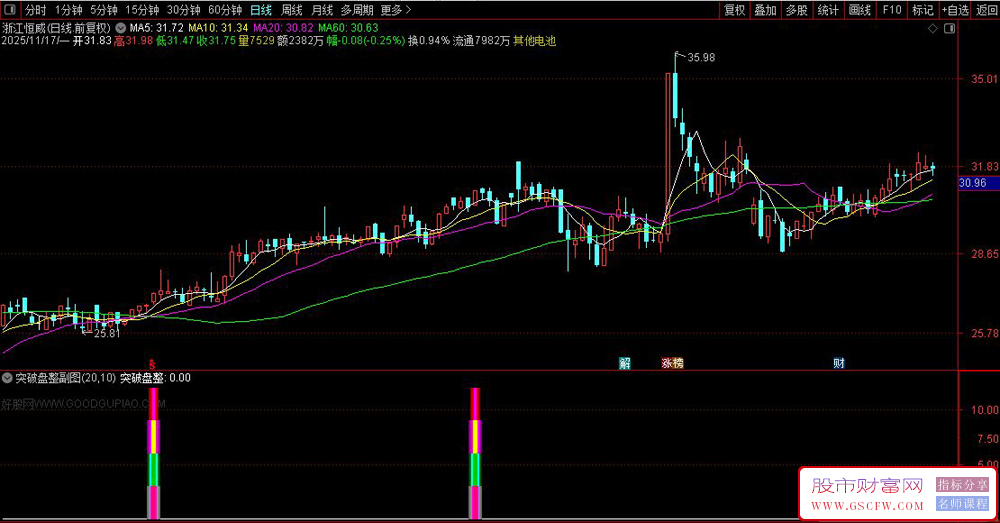Click the stock title 浙江恒威(日线.前复权)

click(x=56, y=28)
